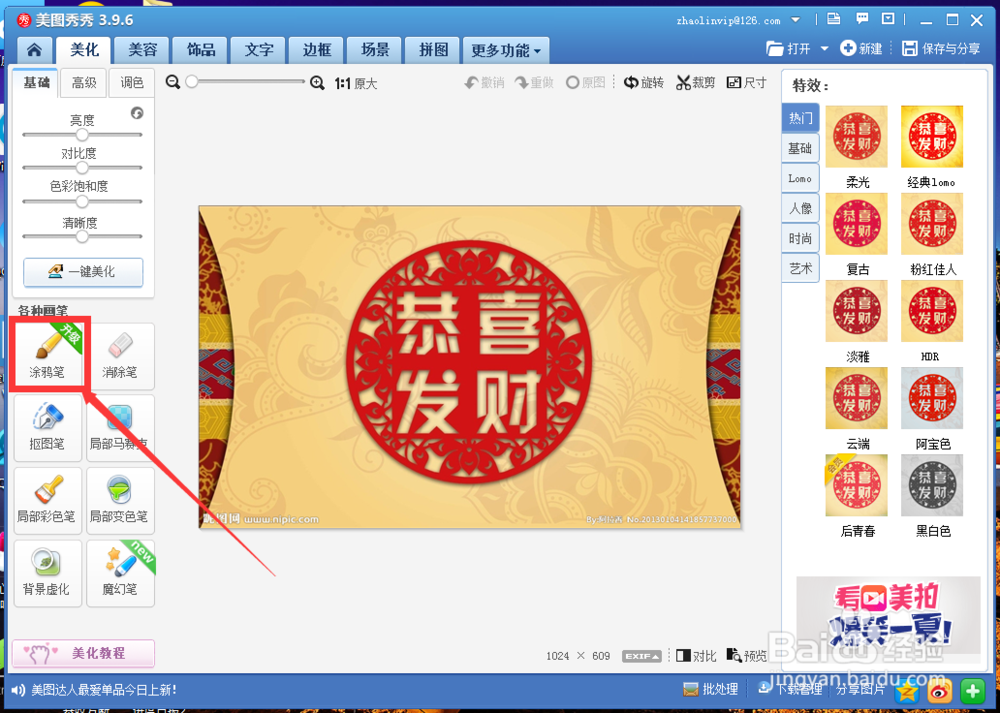Image resolution: width=1000 pixels, height=713 pixels.
Task: Apply the 柔光 soft light effect thumbnail
Action: coord(857,136)
